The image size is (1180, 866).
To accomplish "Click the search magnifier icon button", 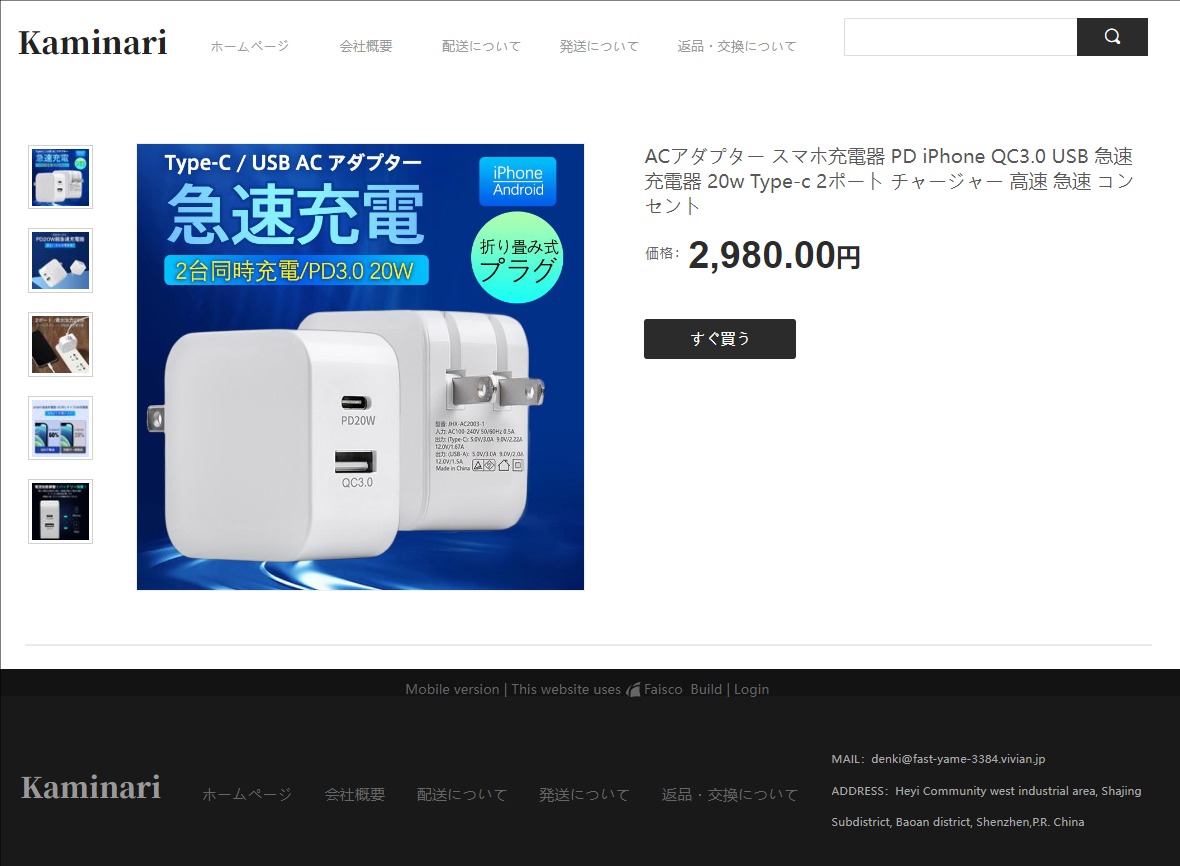I will point(1112,37).
